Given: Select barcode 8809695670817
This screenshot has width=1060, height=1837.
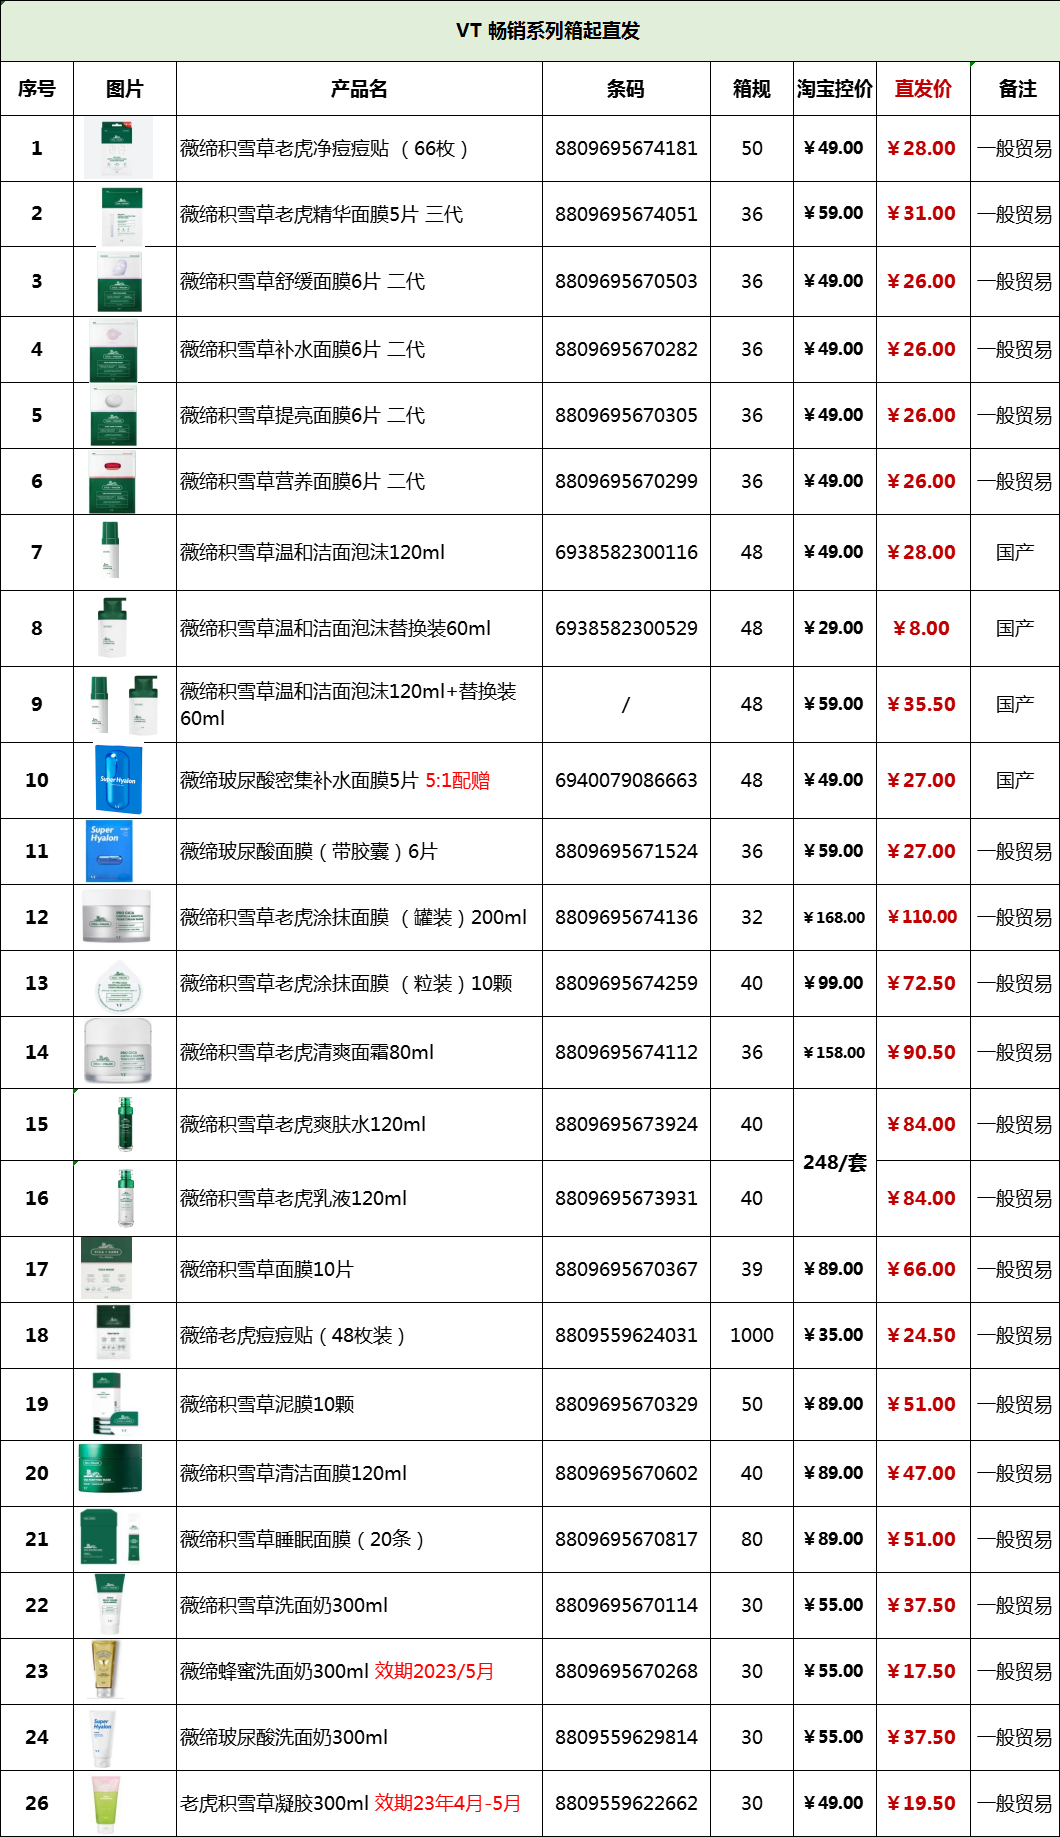Looking at the screenshot, I should 627,1539.
